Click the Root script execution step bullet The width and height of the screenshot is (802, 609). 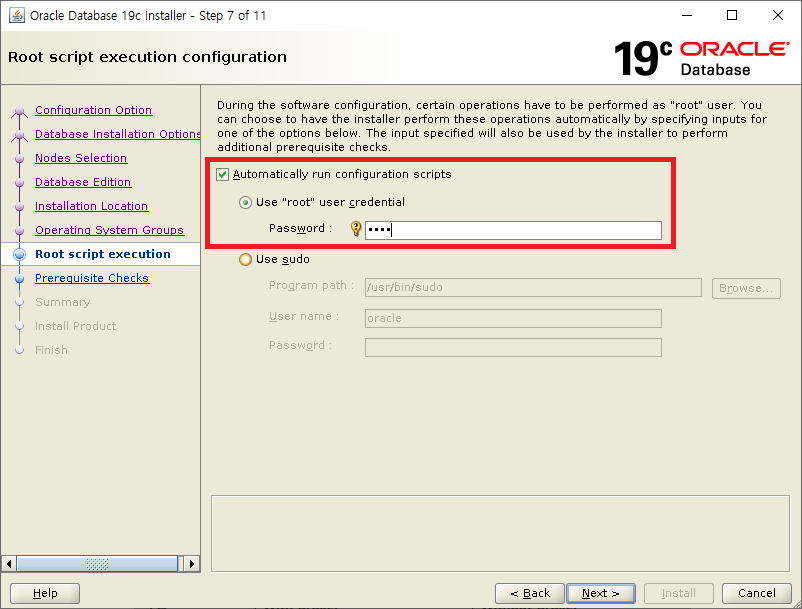tap(19, 254)
